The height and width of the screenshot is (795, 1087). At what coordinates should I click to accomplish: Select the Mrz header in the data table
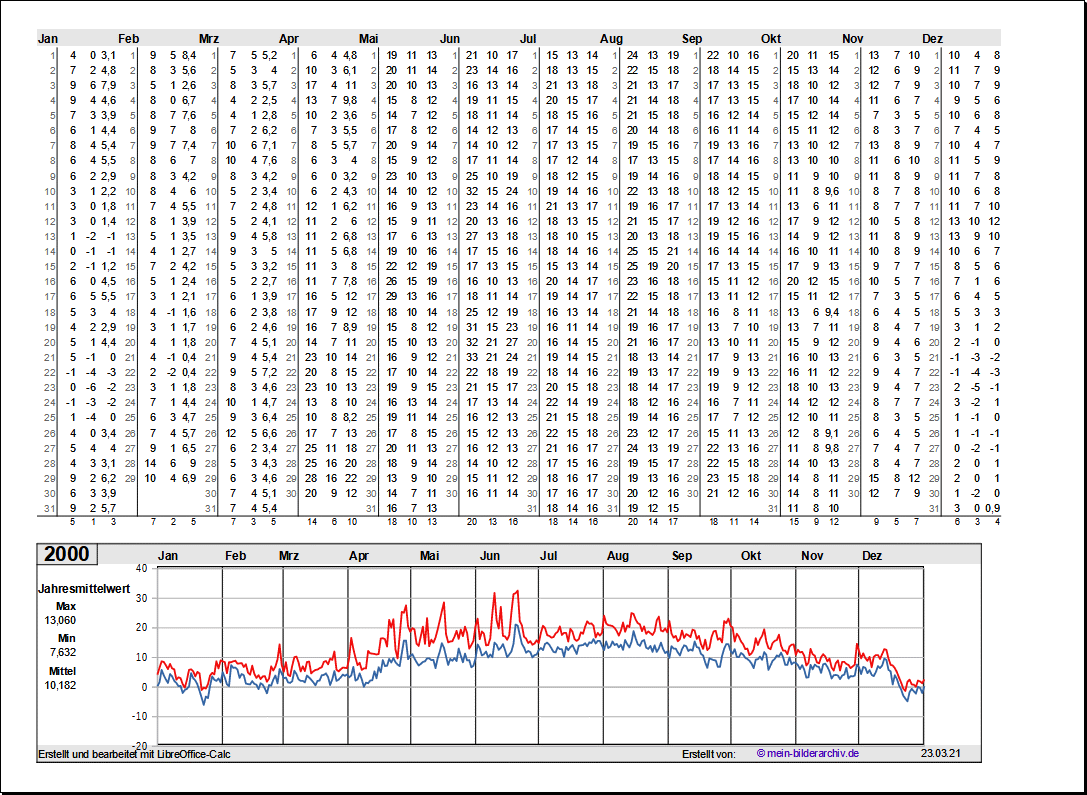click(x=209, y=39)
